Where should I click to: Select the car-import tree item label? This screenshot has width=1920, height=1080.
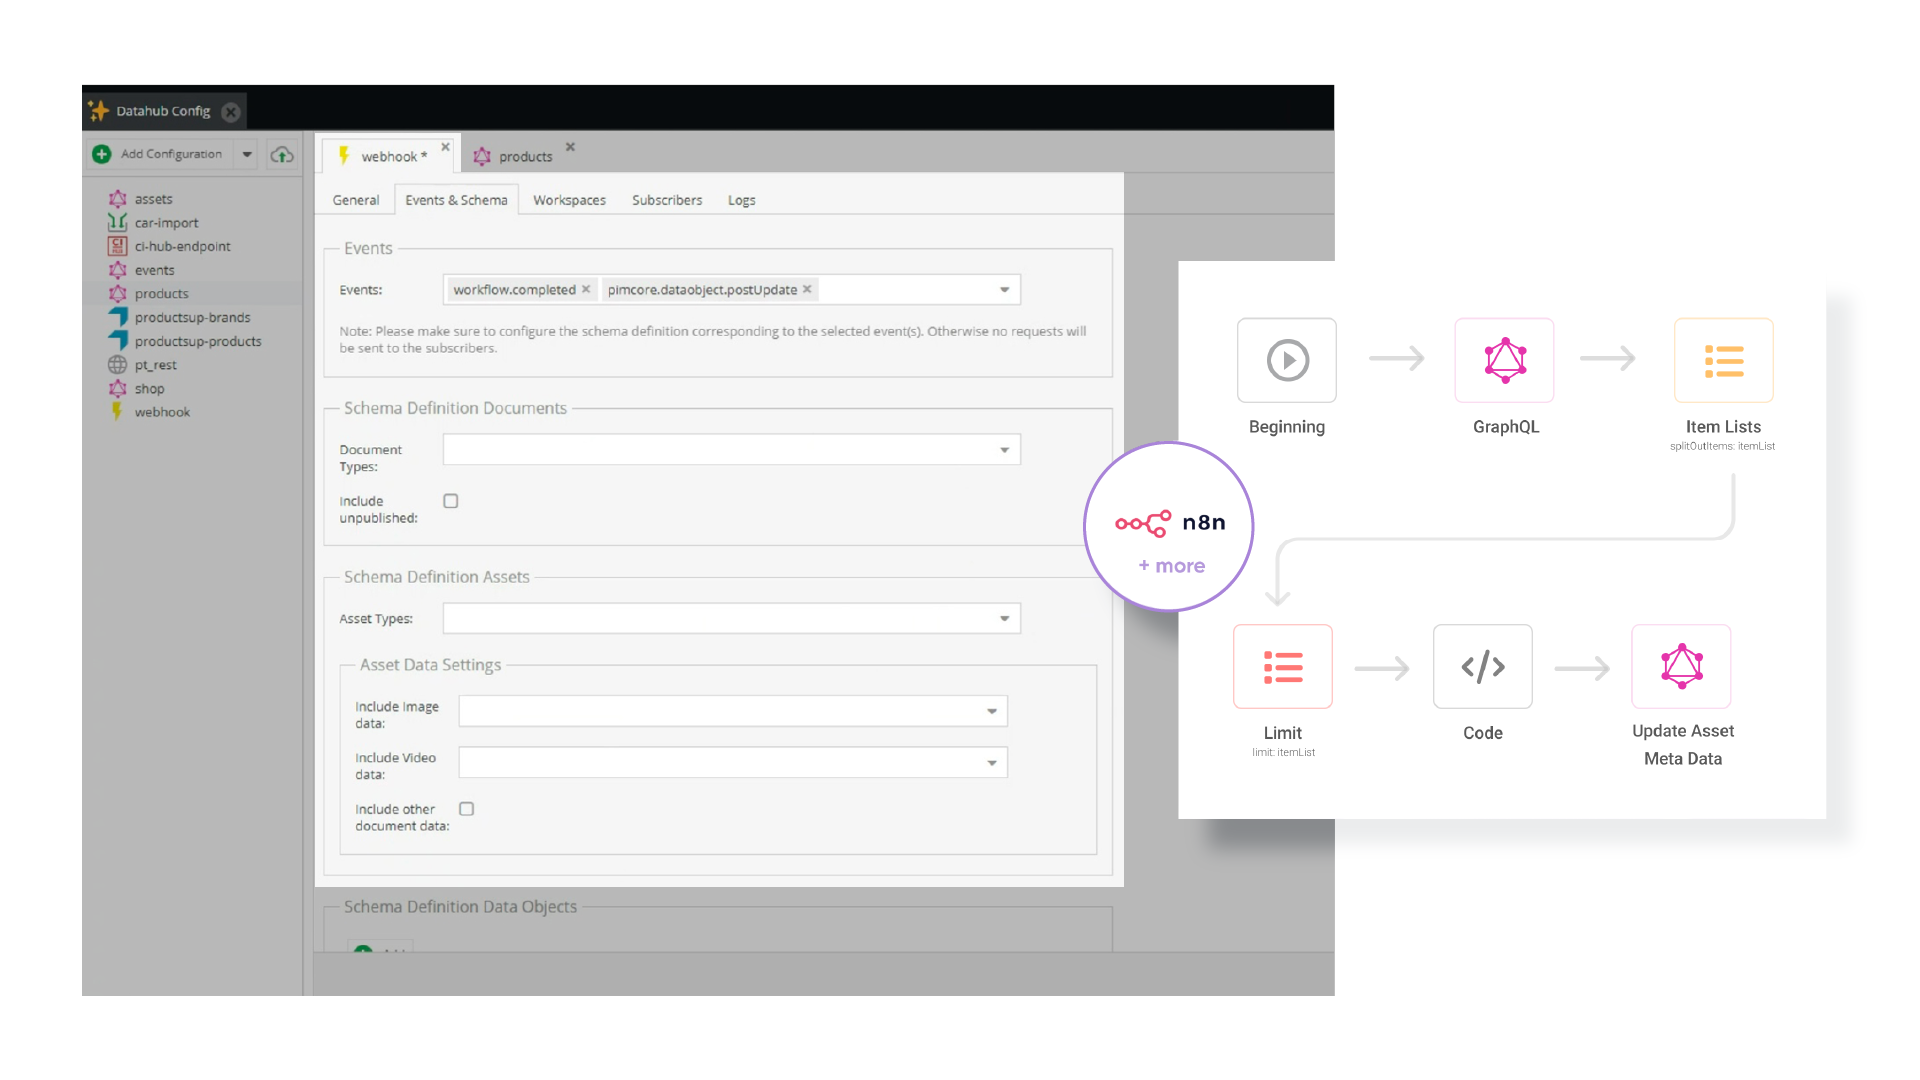tap(167, 223)
